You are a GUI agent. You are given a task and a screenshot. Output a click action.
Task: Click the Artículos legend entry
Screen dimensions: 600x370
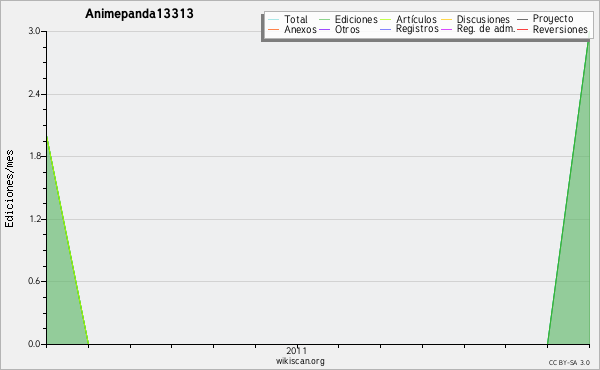coord(416,19)
